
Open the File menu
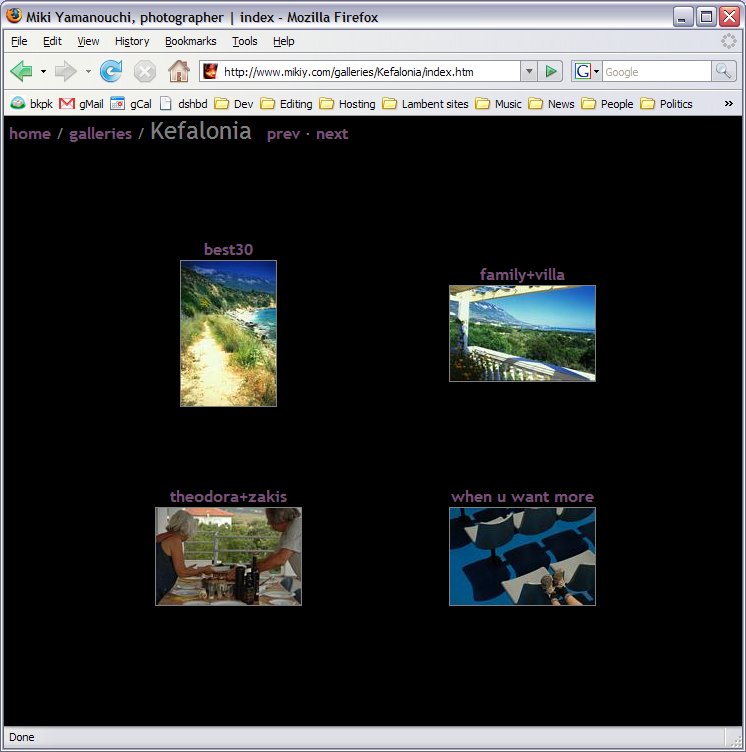click(19, 41)
